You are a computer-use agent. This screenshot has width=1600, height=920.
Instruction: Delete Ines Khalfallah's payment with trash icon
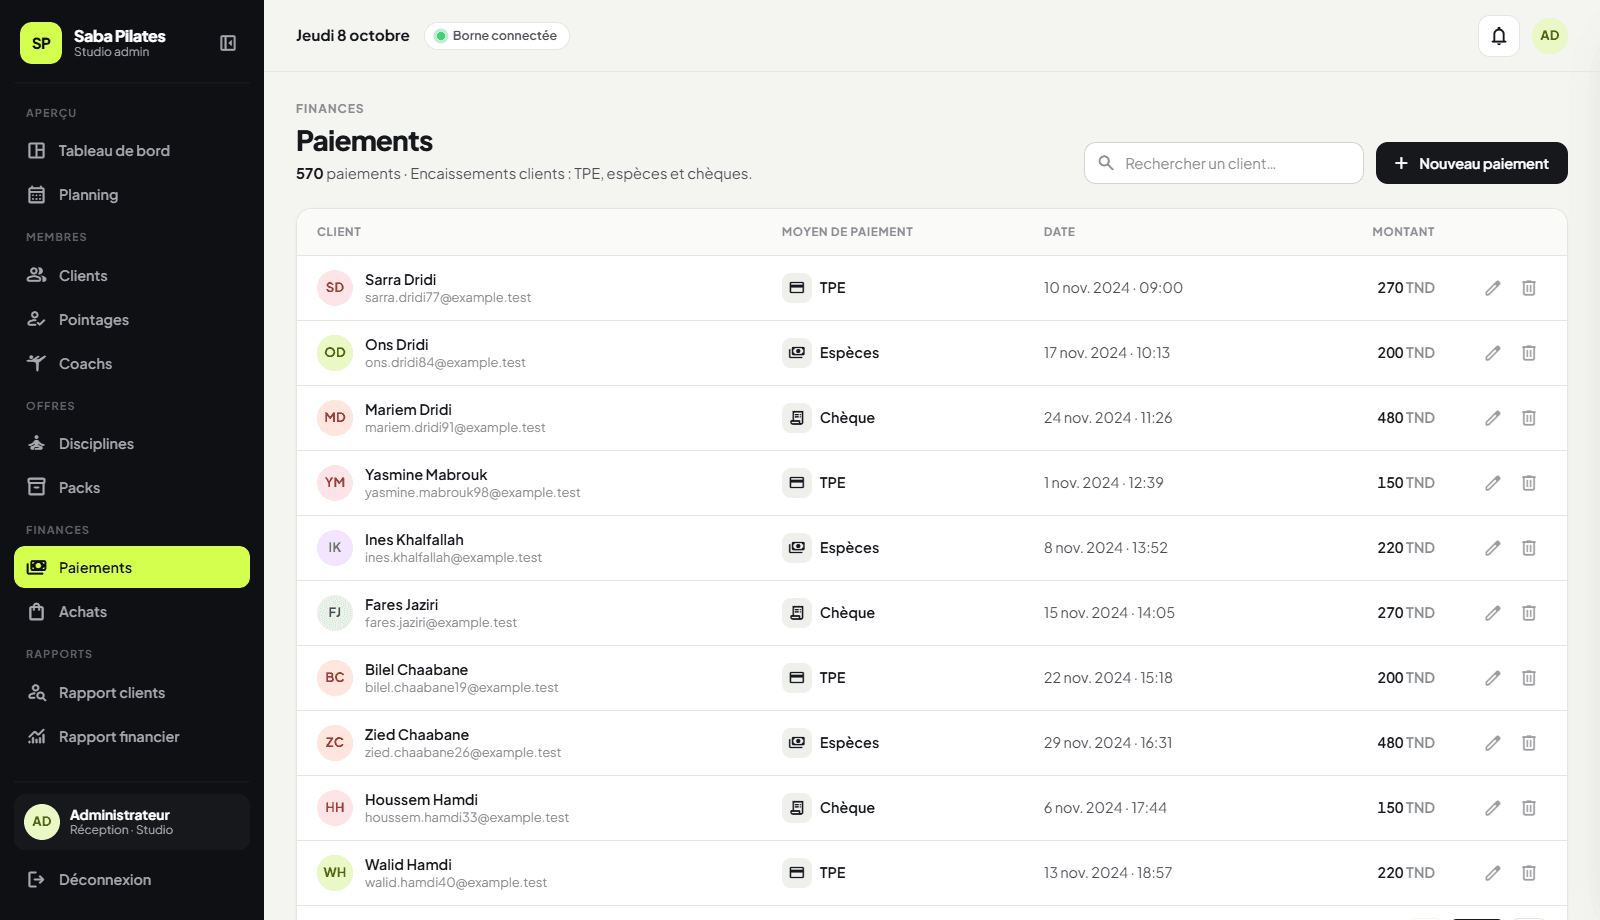pos(1529,548)
